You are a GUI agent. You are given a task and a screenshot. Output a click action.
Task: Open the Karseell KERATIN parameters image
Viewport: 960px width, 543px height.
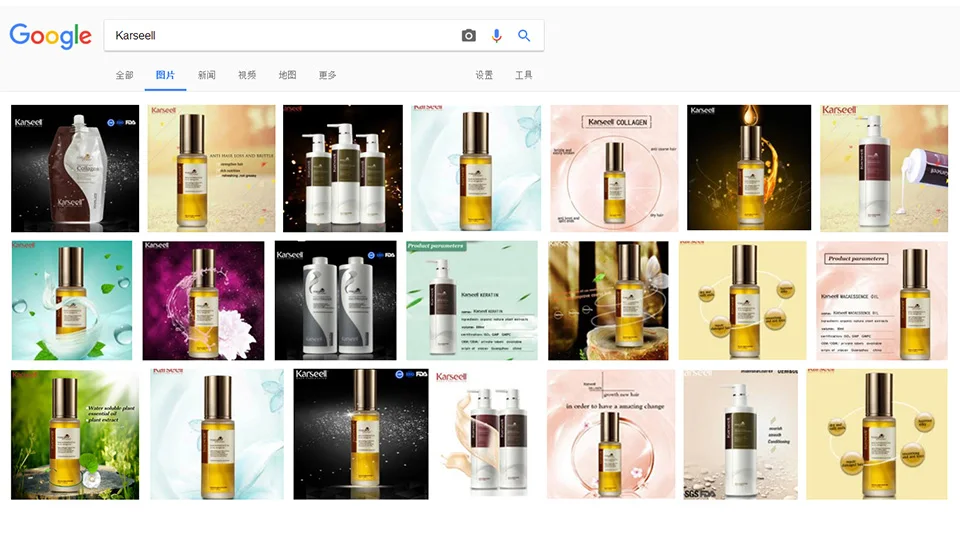472,300
